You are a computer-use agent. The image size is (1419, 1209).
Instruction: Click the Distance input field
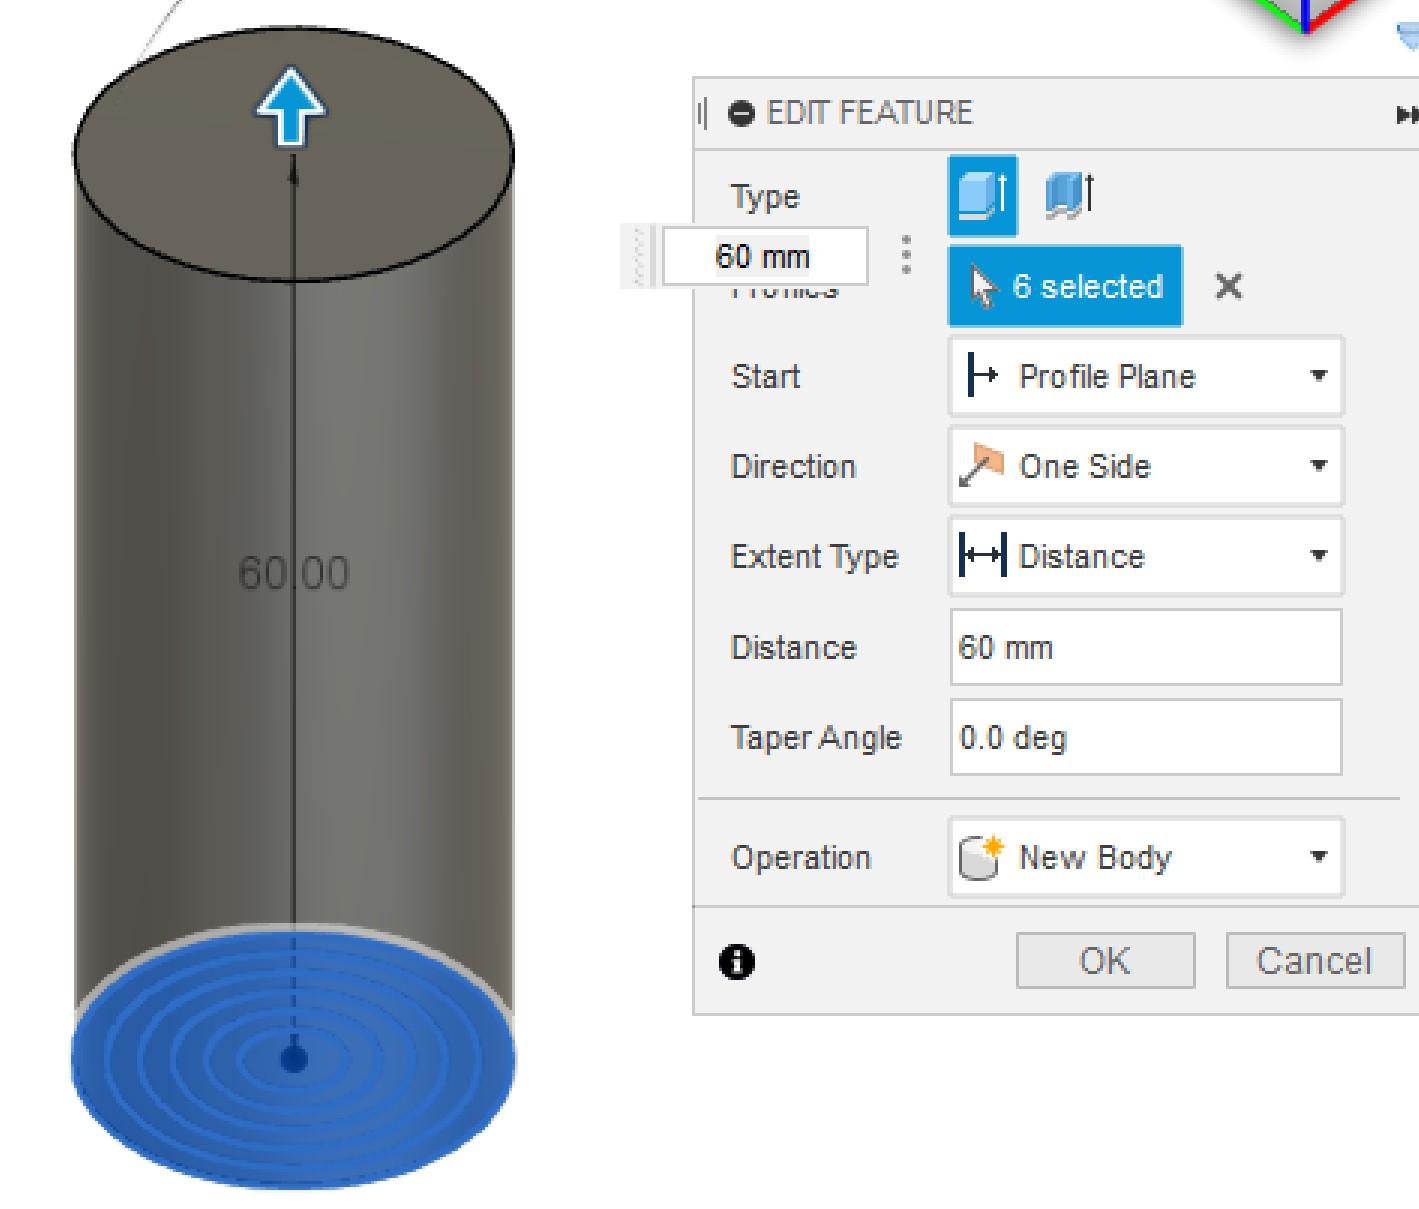tap(1146, 647)
